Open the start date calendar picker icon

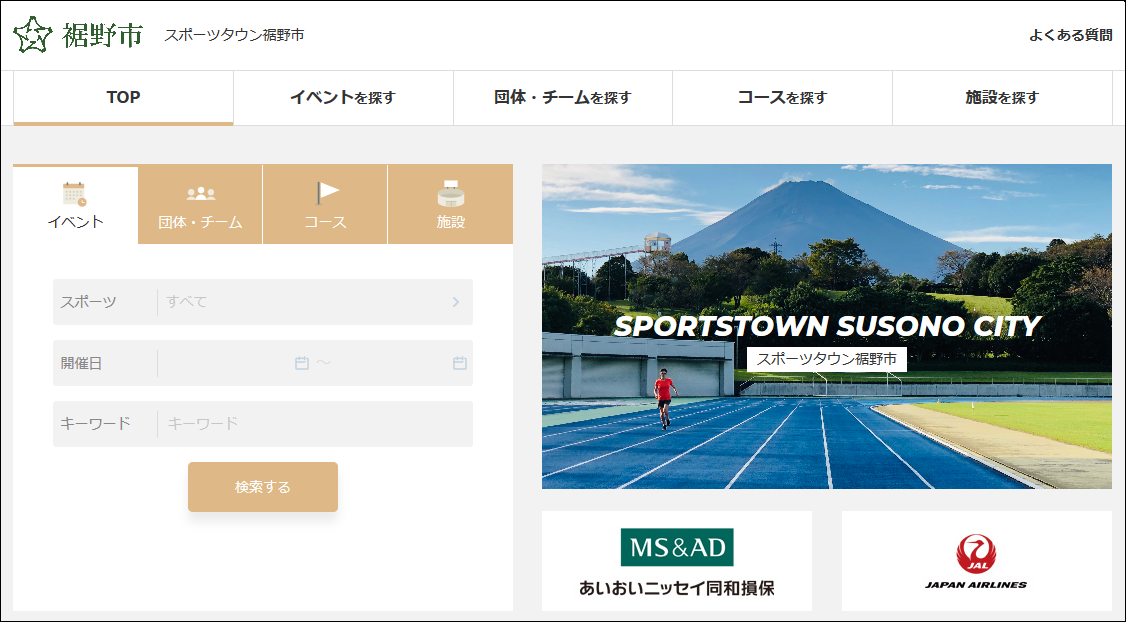(x=301, y=363)
